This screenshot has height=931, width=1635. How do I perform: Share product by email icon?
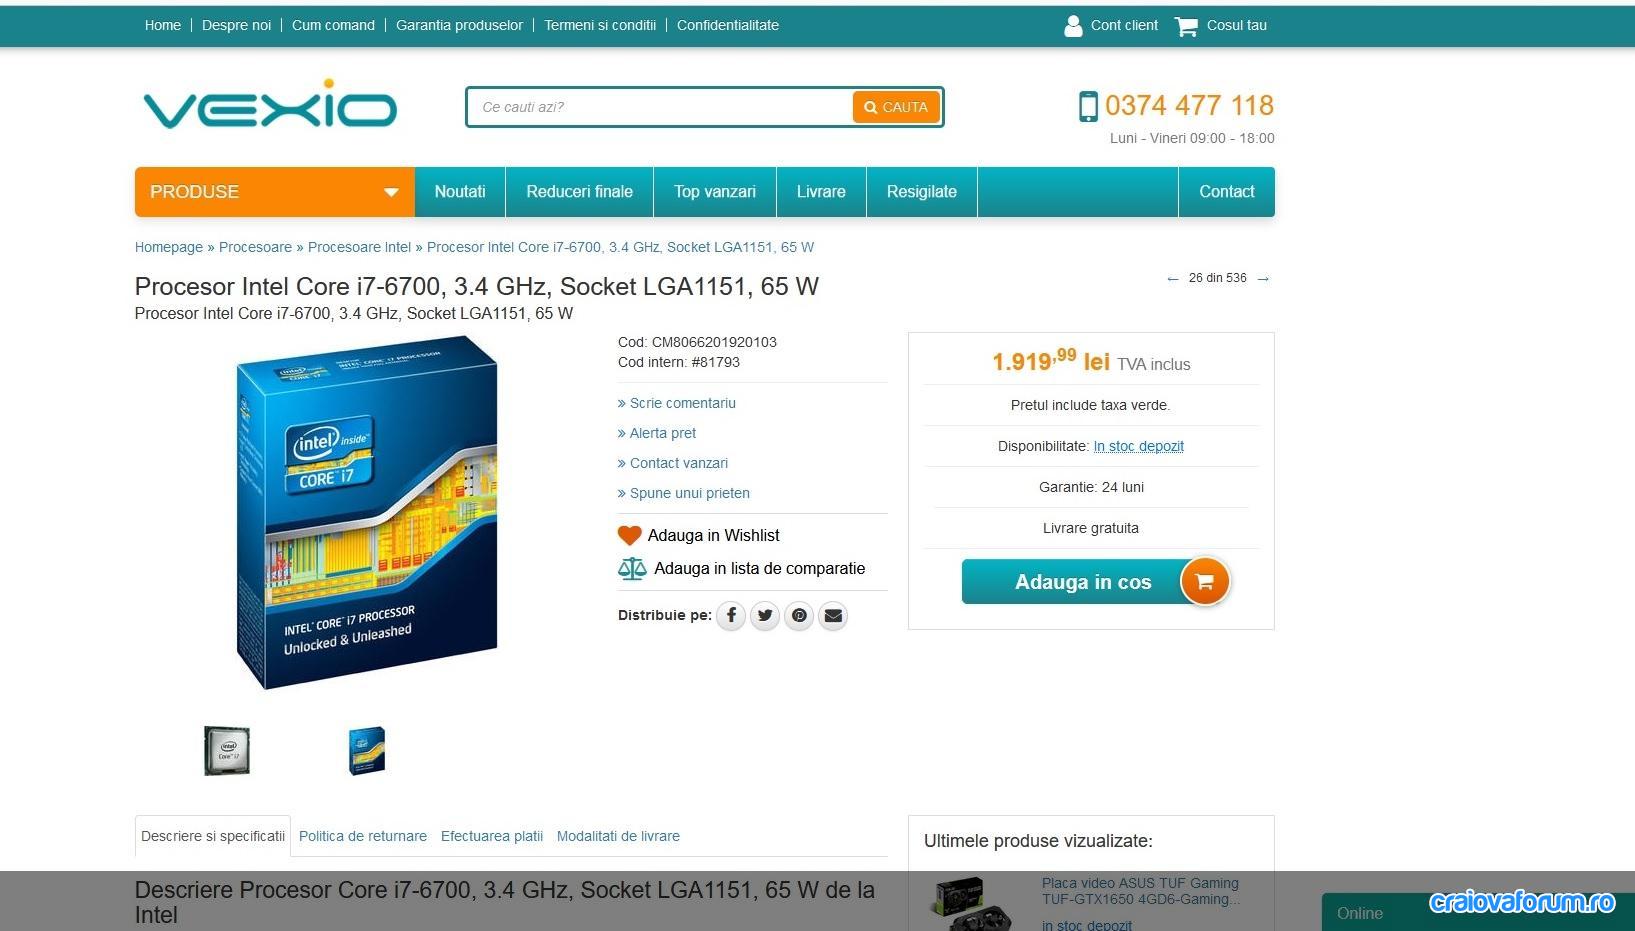[833, 615]
